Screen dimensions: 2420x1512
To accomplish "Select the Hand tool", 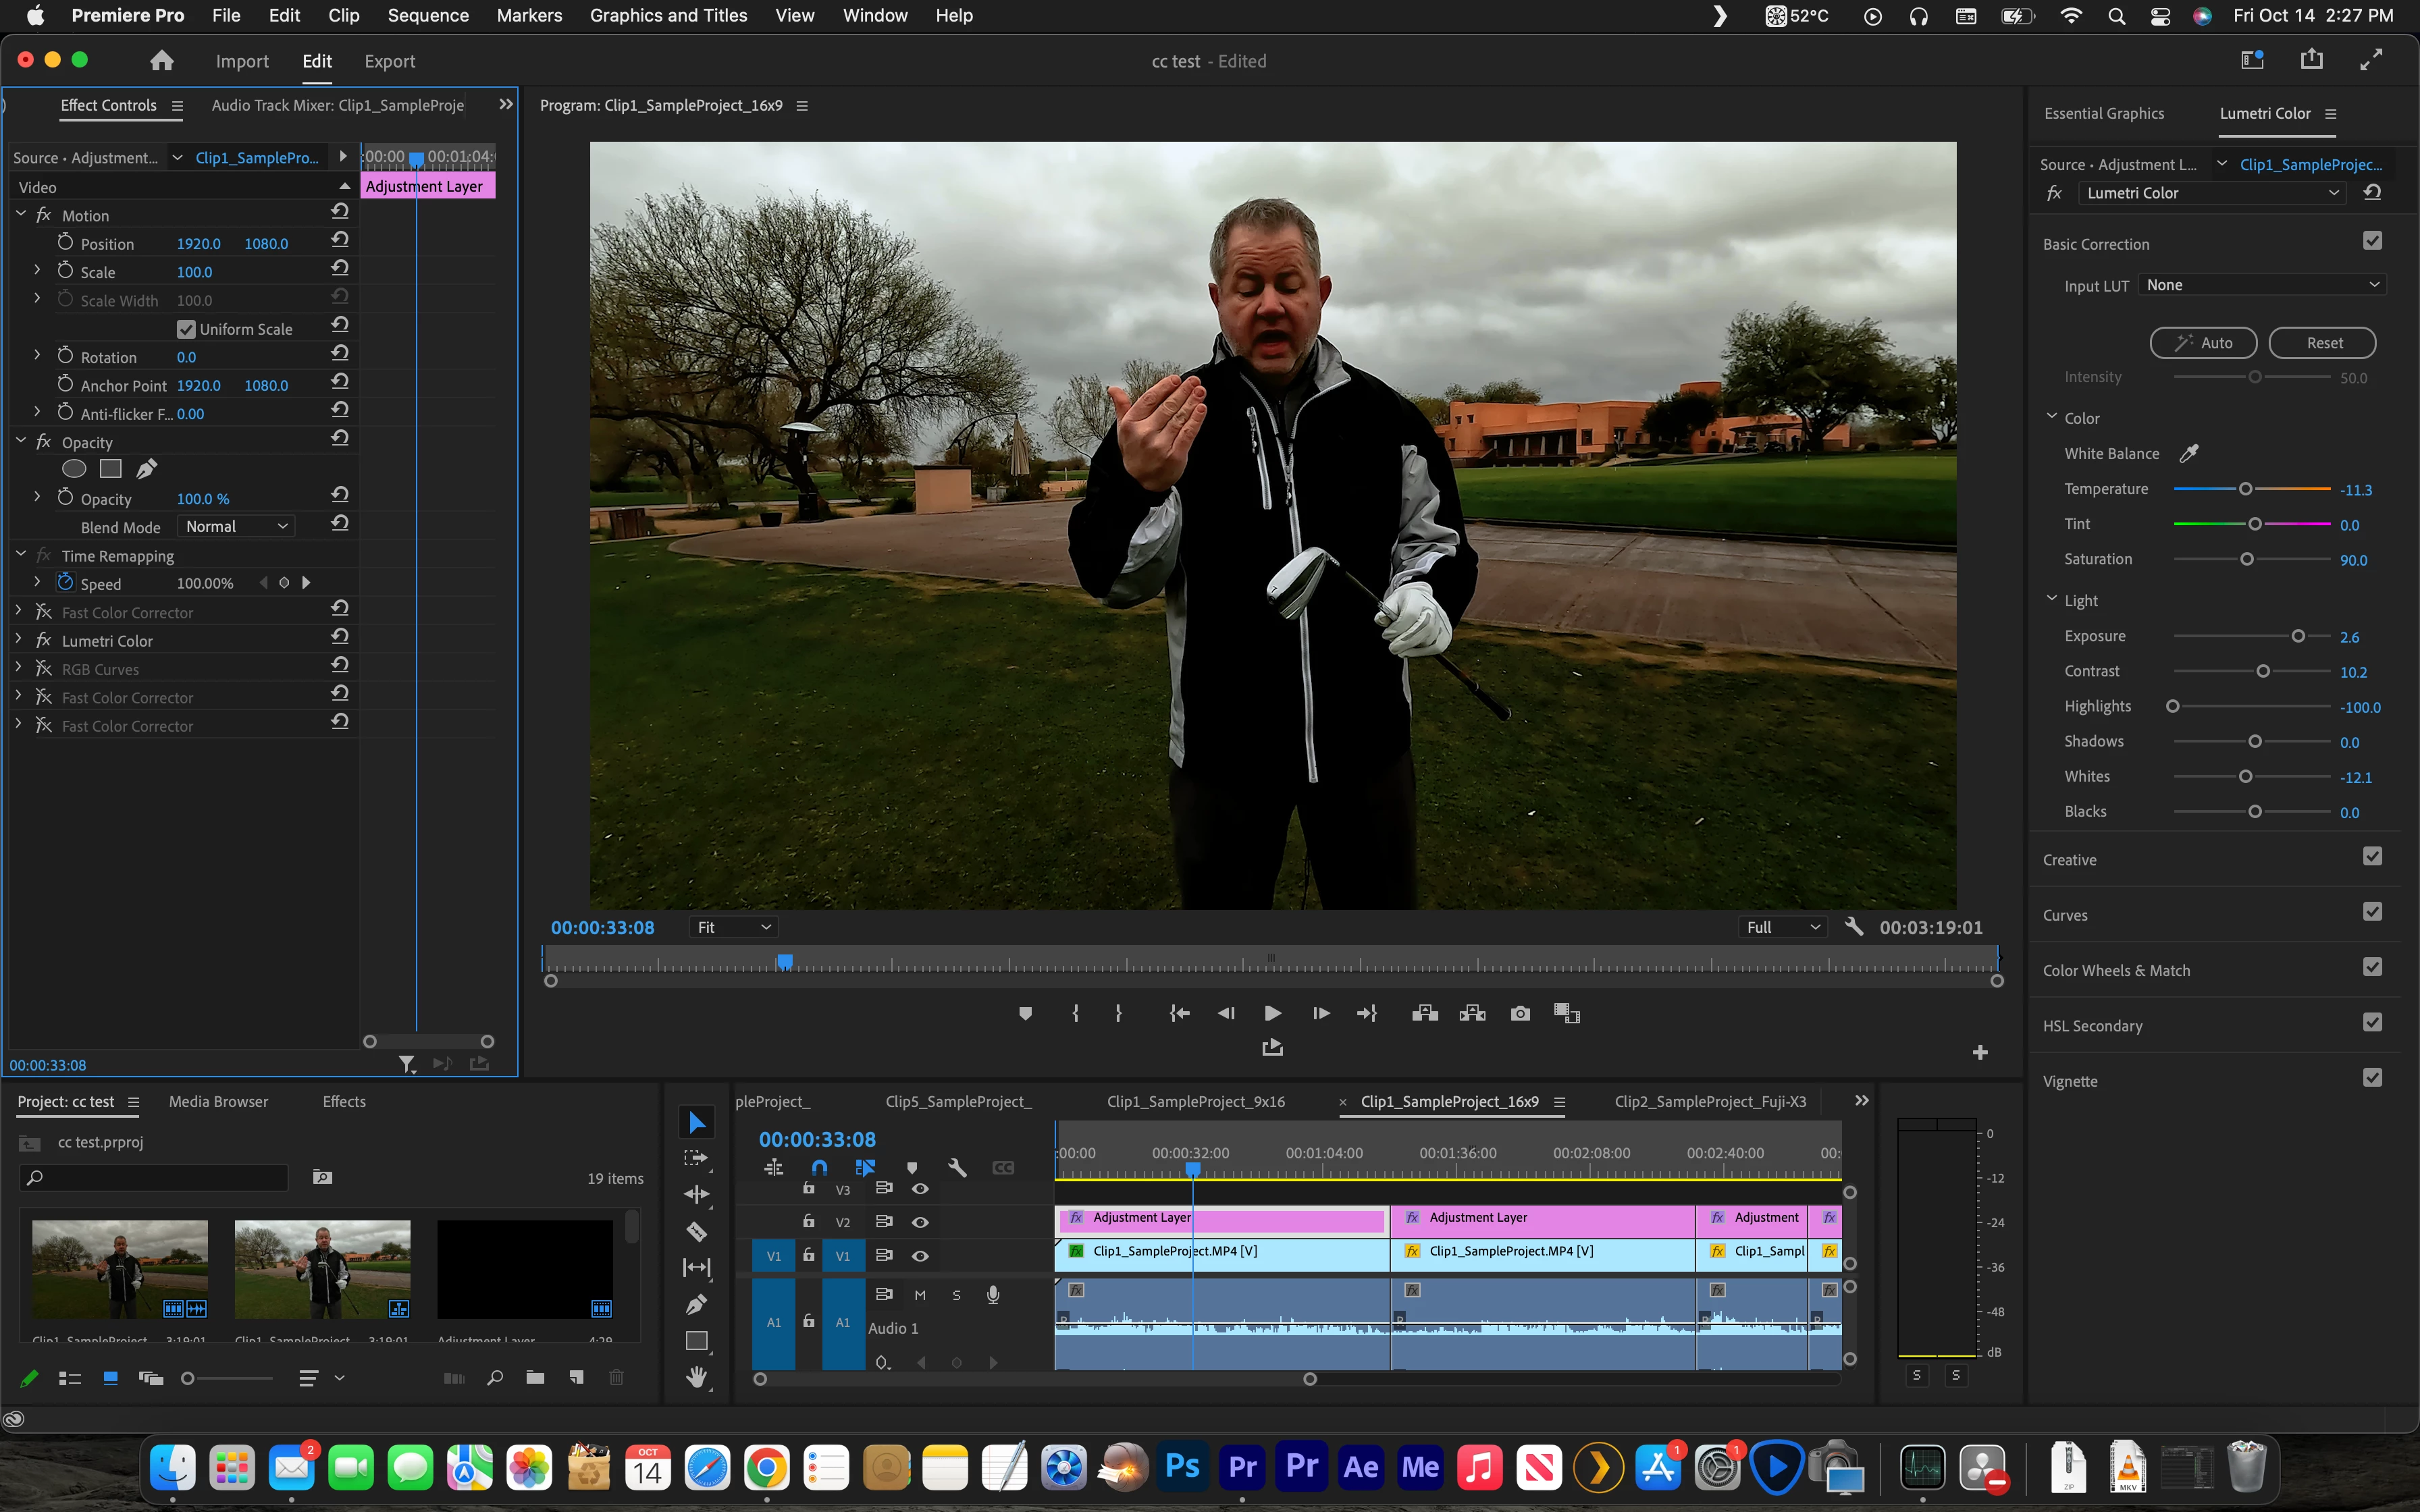I will click(697, 1378).
